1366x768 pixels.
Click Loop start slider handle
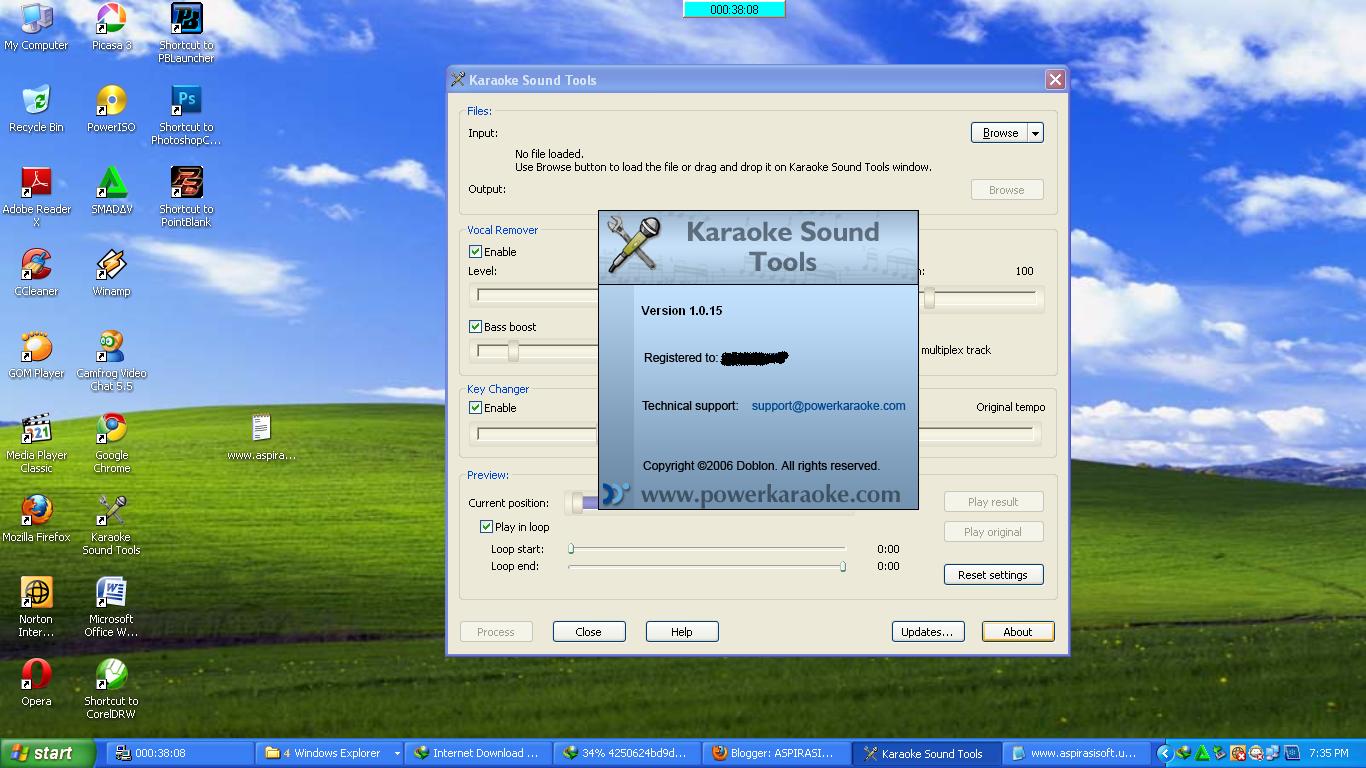(571, 548)
